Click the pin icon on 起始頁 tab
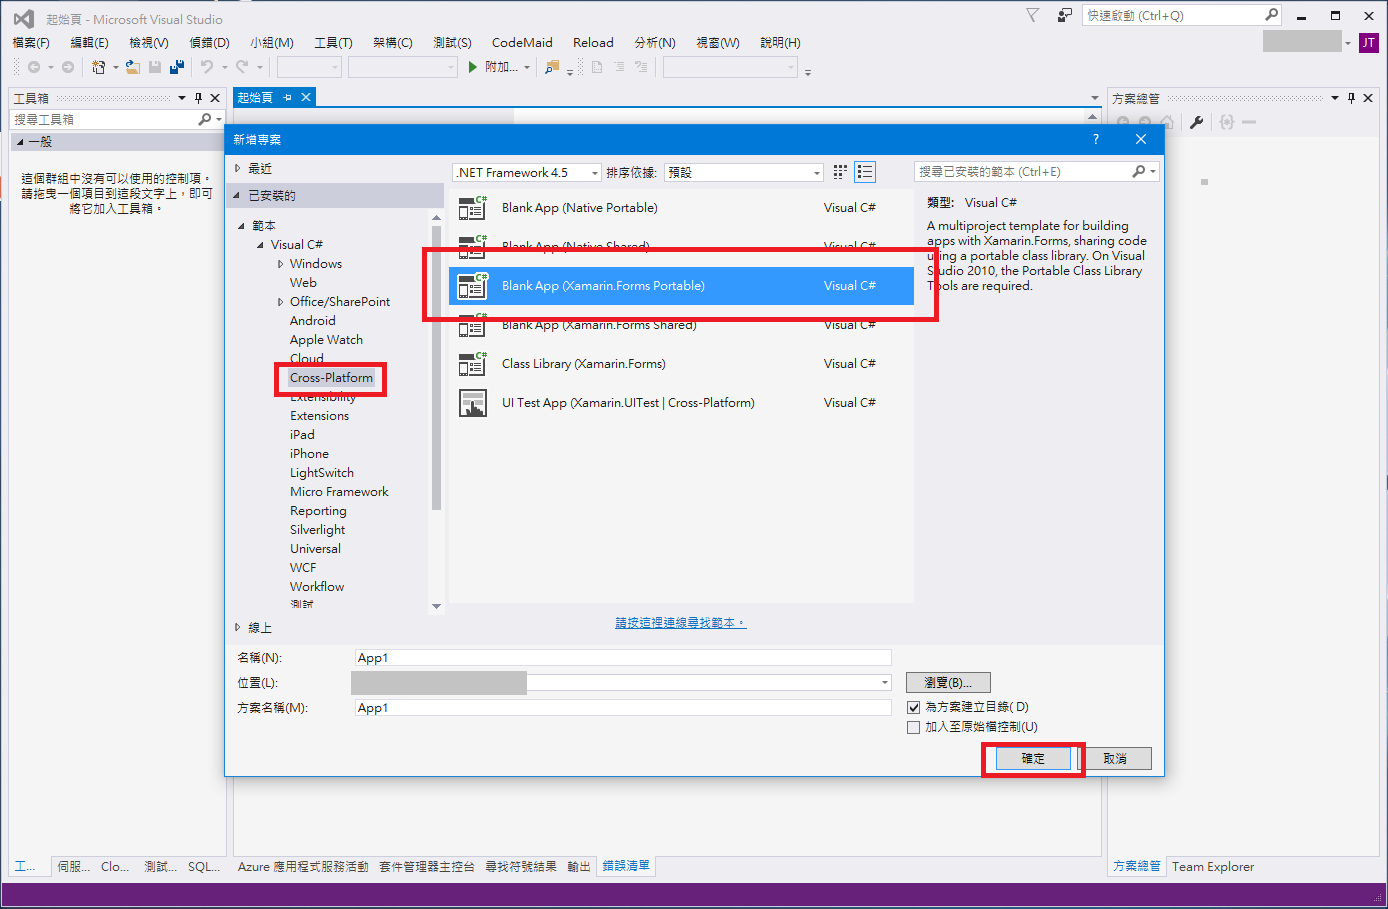The width and height of the screenshot is (1388, 909). pos(287,97)
